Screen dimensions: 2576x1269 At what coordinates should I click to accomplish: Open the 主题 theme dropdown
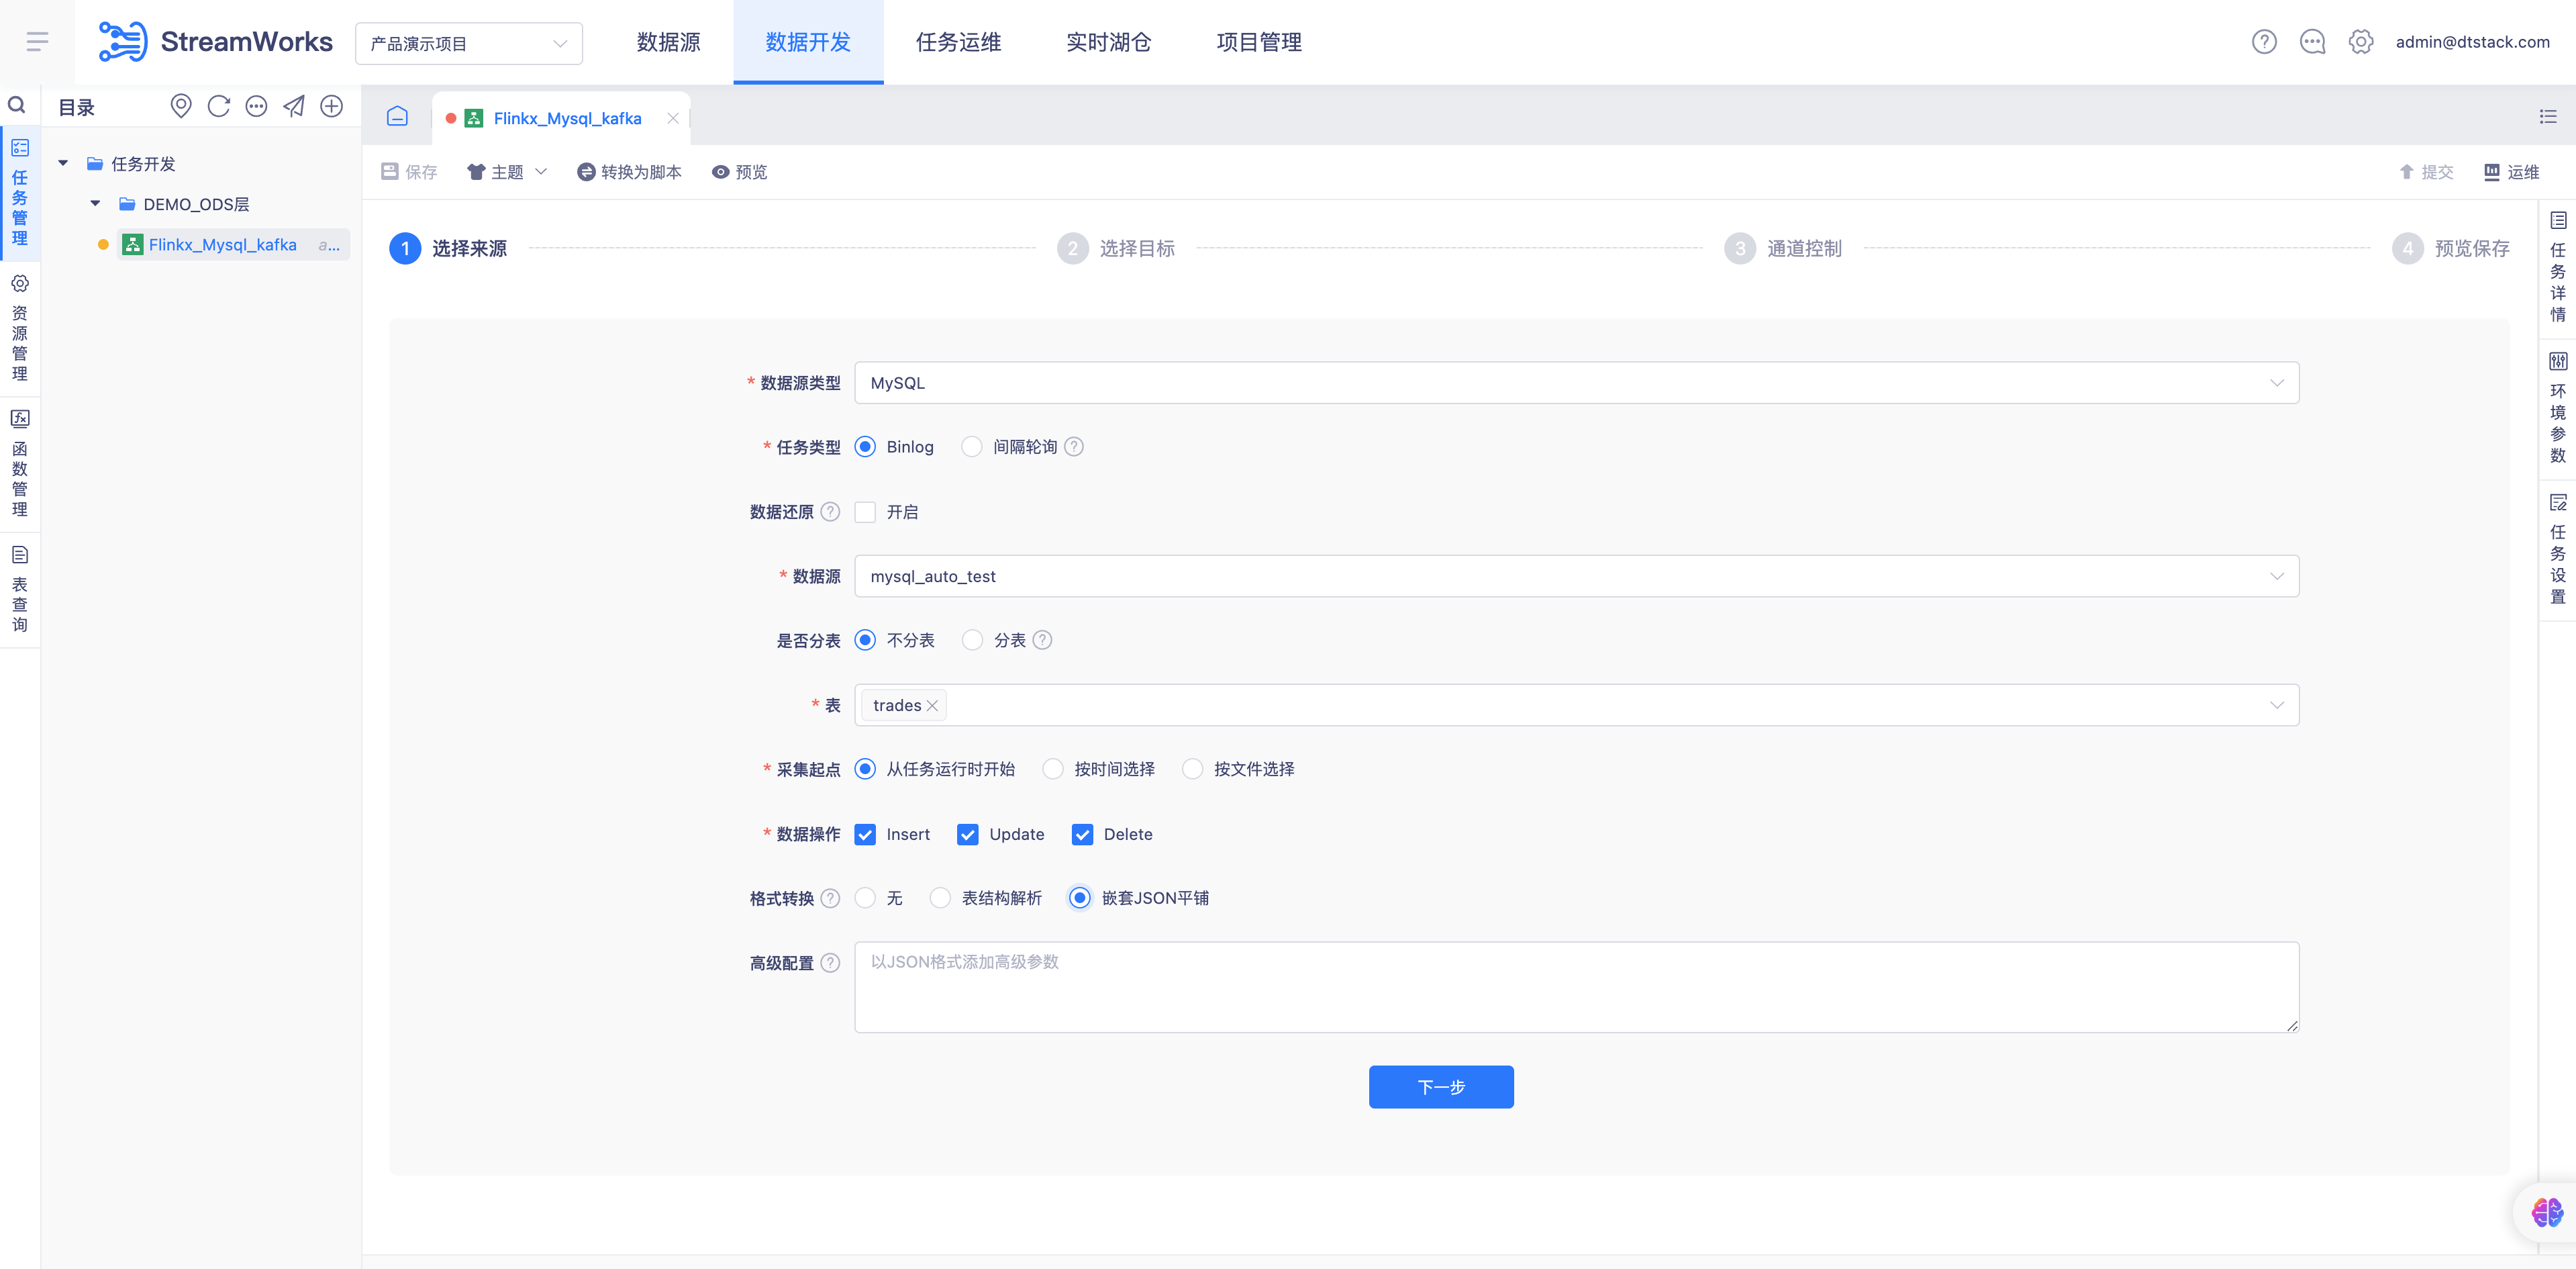(x=508, y=172)
